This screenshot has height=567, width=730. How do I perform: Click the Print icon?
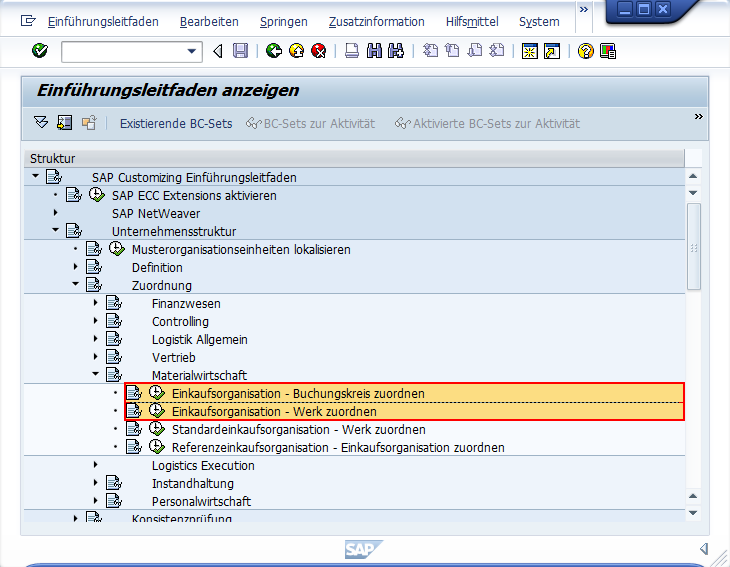point(352,51)
